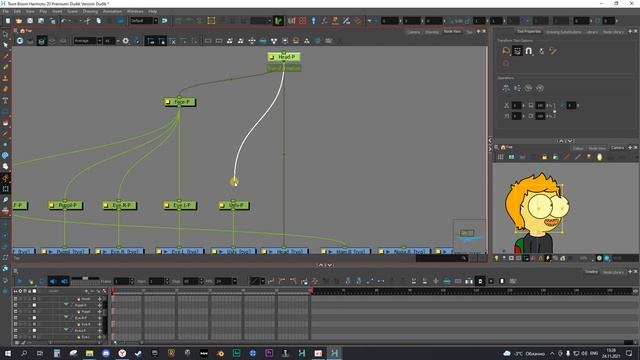Click the Add Layer plus in the Timeline header
This screenshot has height=360, width=640.
click(86, 291)
